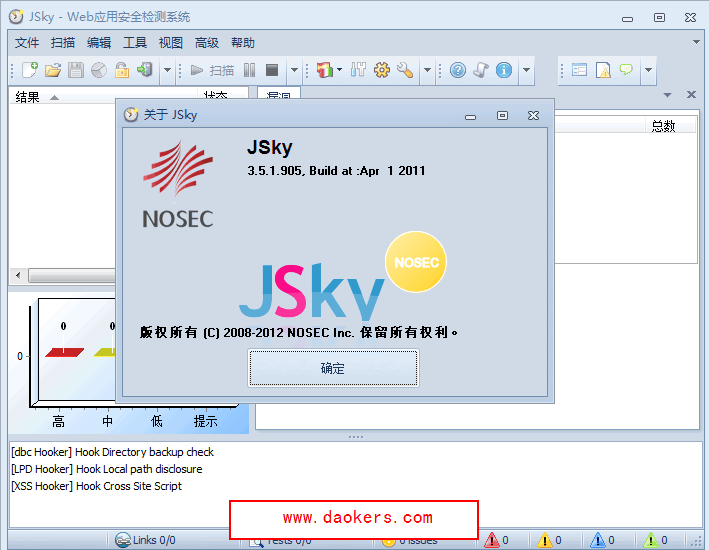Click left arrow of results horizontal scrollbar

click(18, 275)
